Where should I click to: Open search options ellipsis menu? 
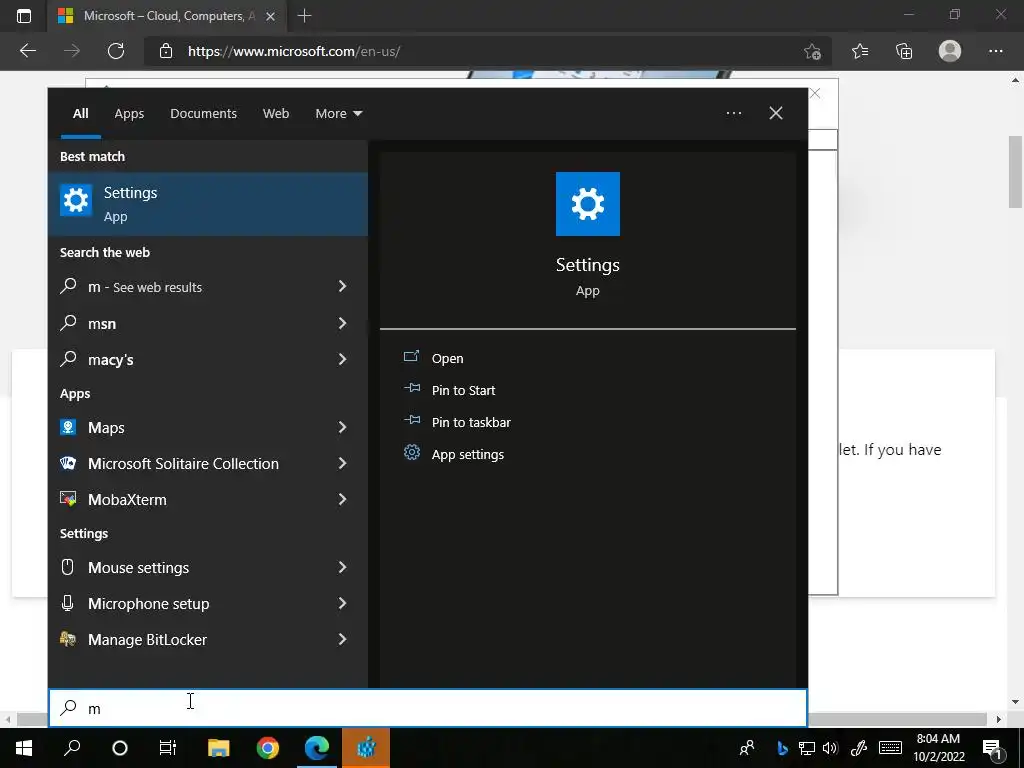pyautogui.click(x=733, y=113)
